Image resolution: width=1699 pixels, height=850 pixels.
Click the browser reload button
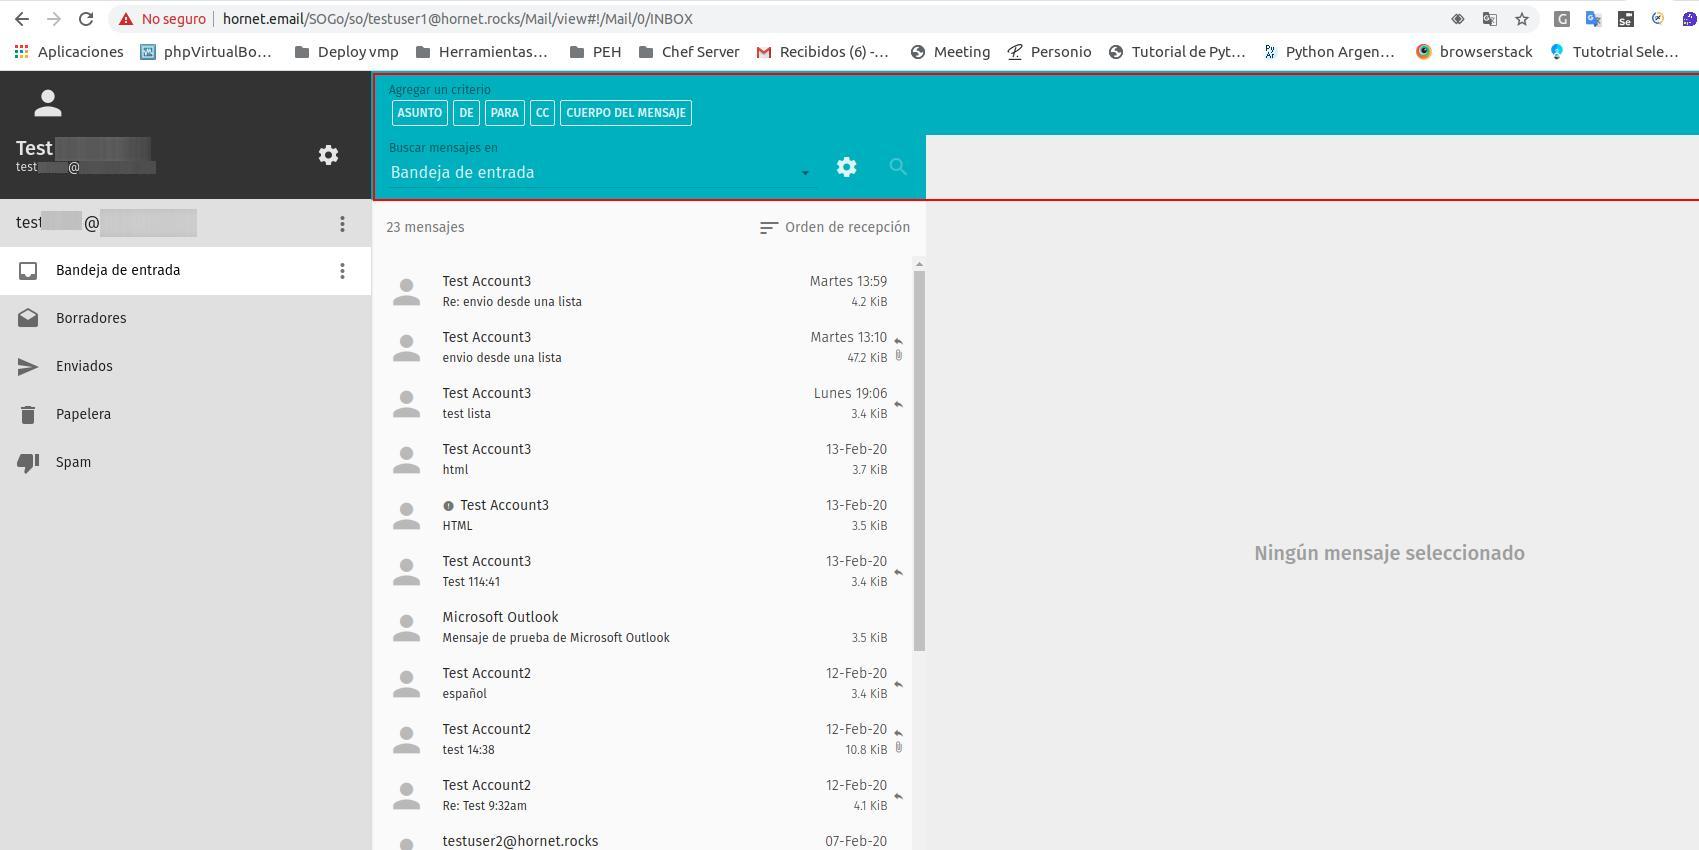86,19
